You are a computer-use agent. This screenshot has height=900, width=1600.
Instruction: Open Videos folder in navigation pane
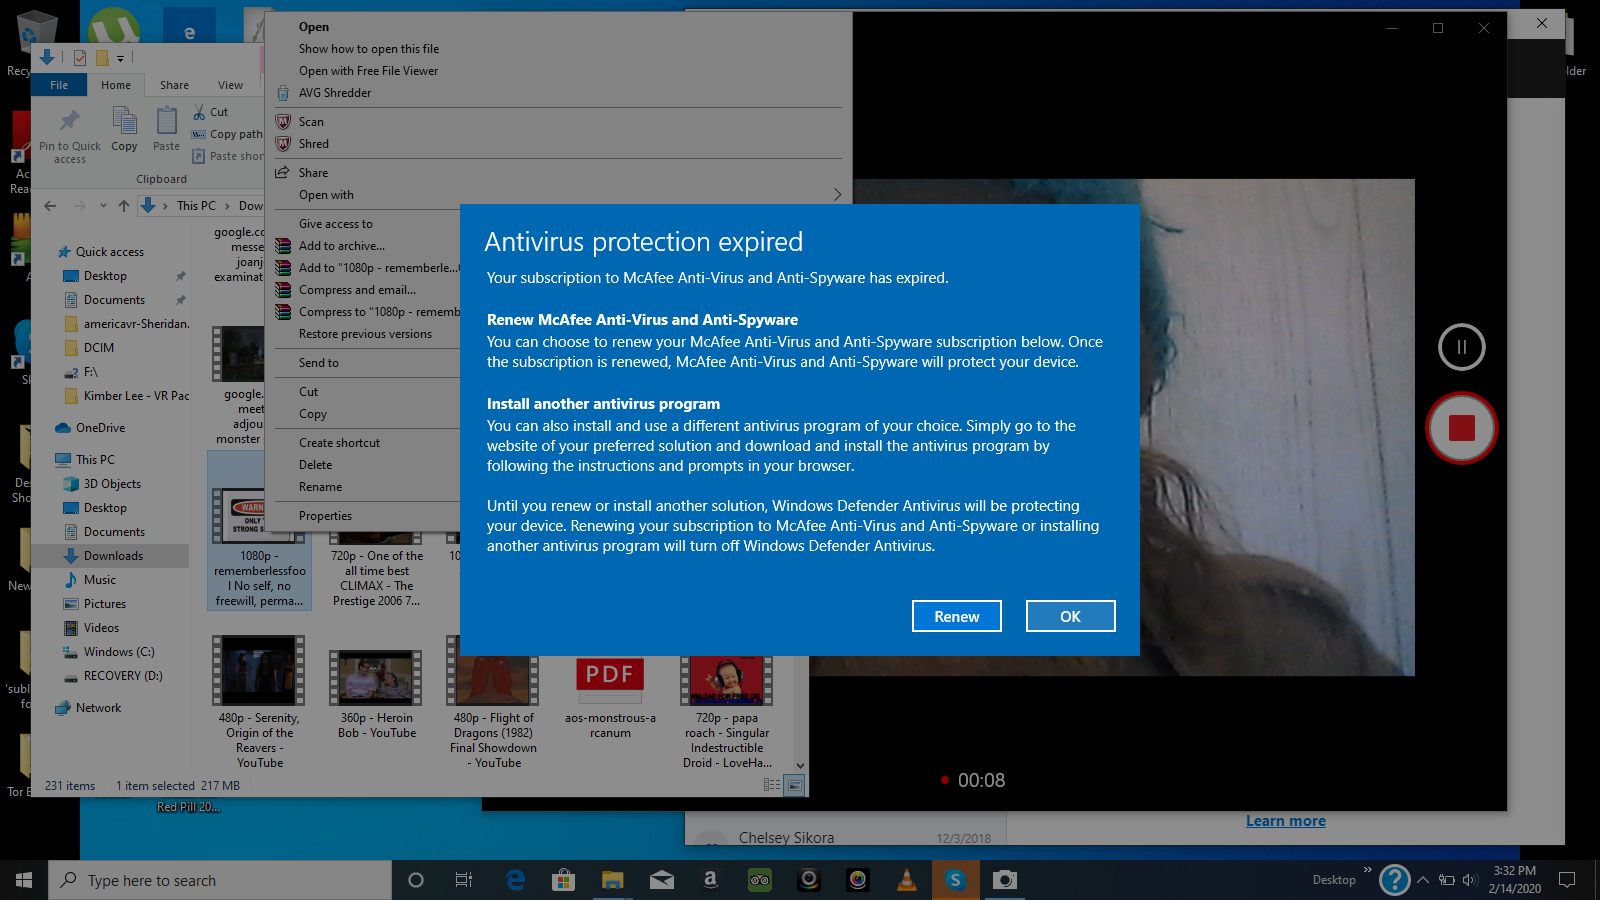(101, 628)
